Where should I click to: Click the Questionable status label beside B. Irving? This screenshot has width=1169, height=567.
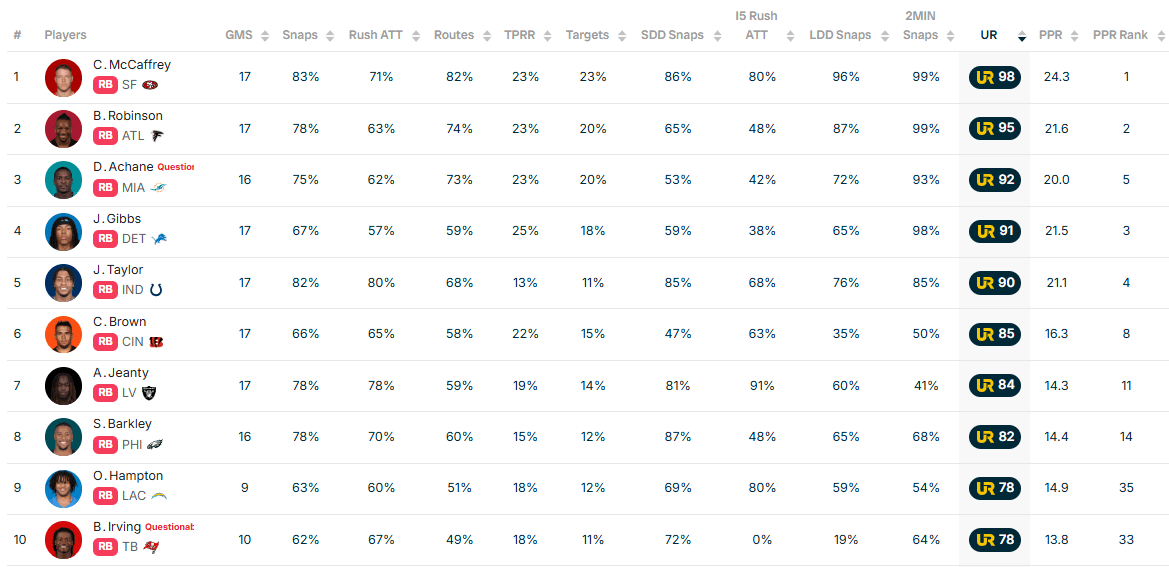click(x=169, y=527)
